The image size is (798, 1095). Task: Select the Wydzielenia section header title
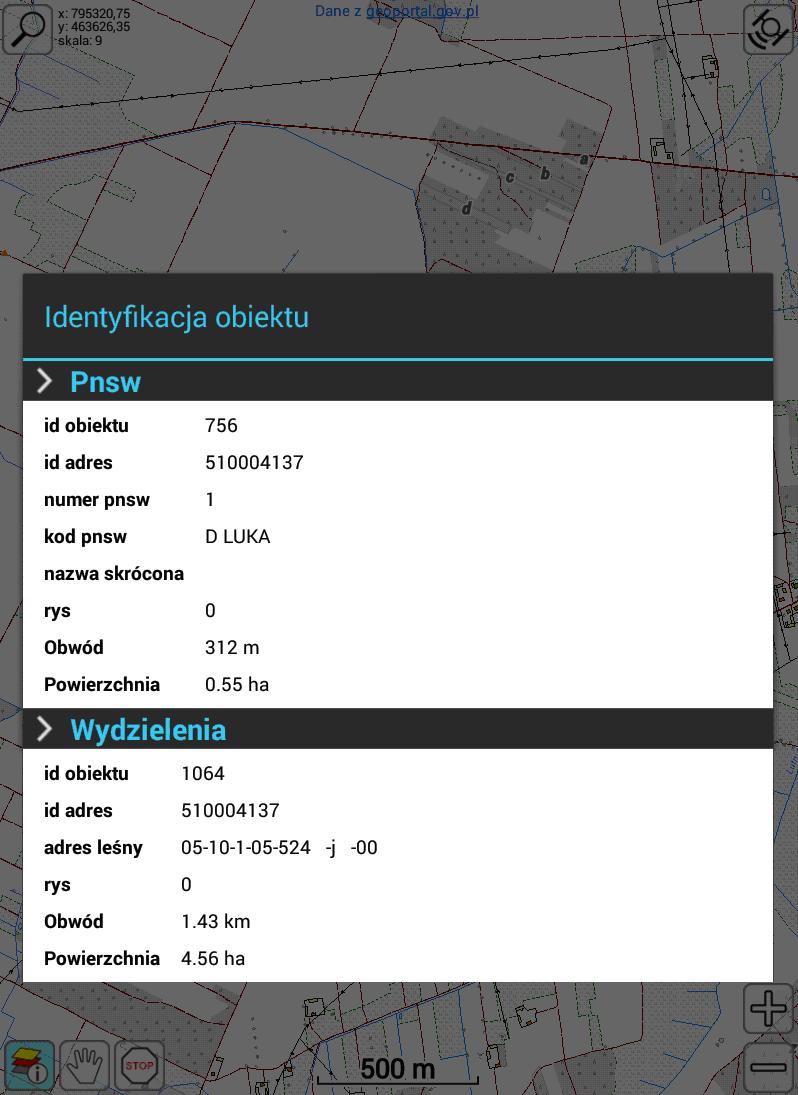pyautogui.click(x=148, y=730)
